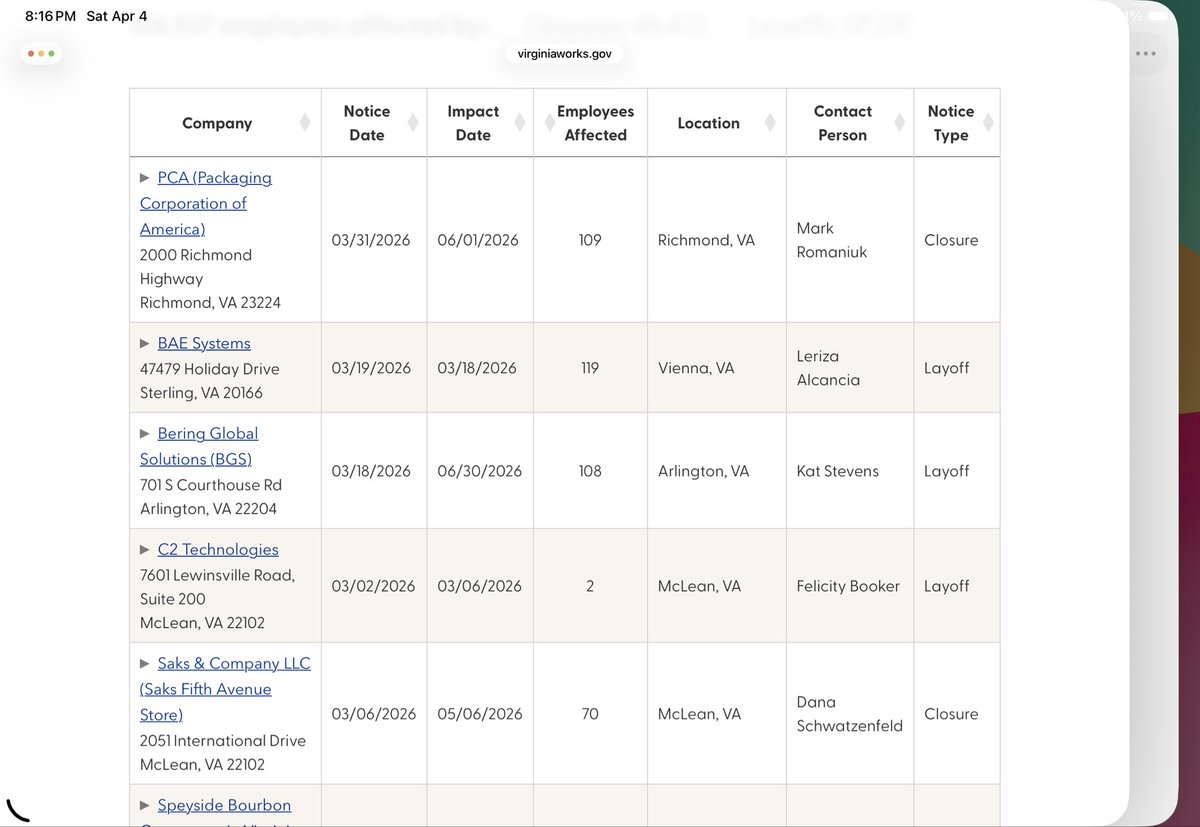Open the Speyside Bourbon link

click(224, 805)
